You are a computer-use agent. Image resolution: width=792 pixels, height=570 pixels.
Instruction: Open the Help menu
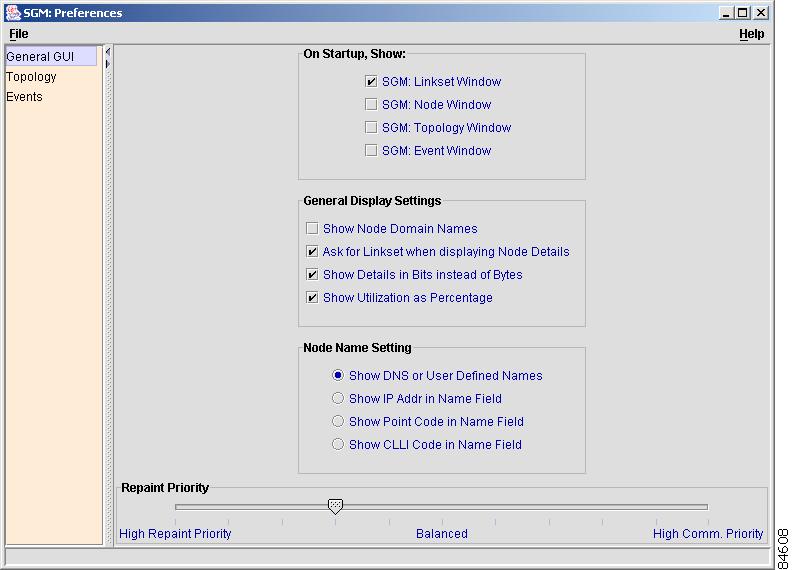(751, 34)
